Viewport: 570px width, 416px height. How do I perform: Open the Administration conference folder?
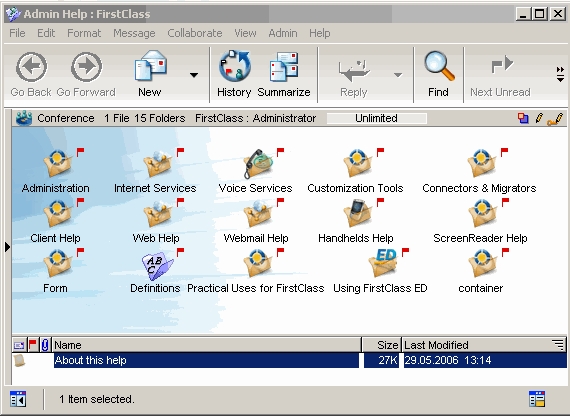(x=57, y=163)
